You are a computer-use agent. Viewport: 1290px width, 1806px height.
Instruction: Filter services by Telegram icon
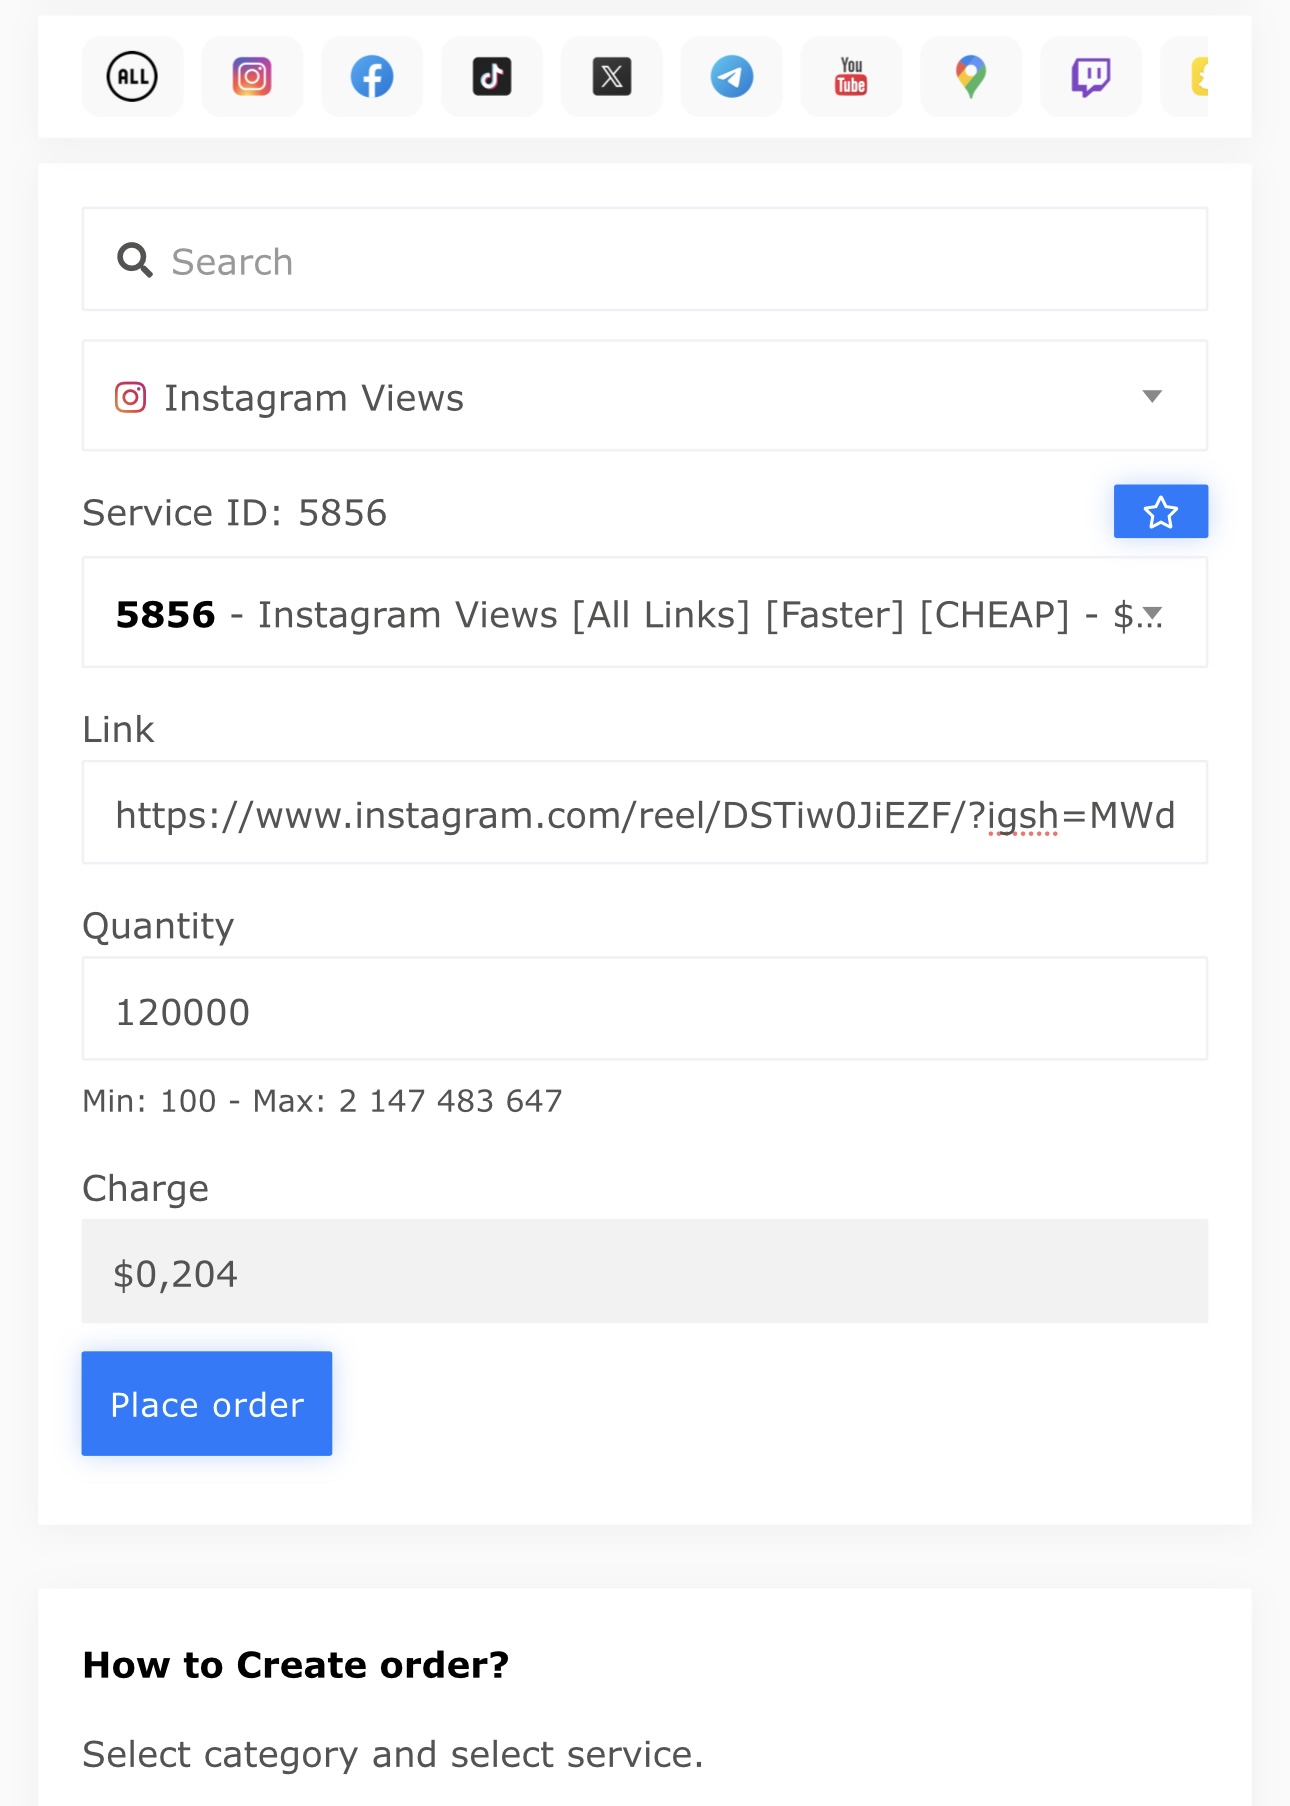(x=732, y=77)
